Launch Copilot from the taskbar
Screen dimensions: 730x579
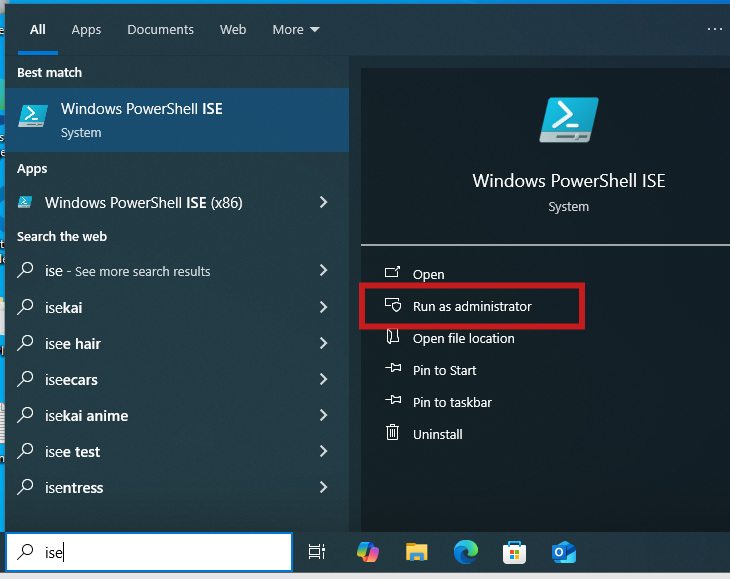point(368,552)
